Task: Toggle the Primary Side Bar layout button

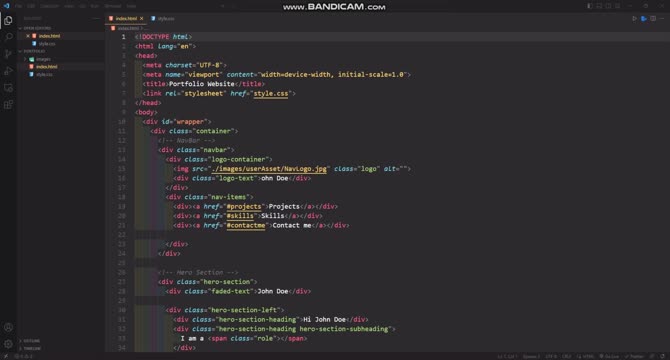Action: 590,6
